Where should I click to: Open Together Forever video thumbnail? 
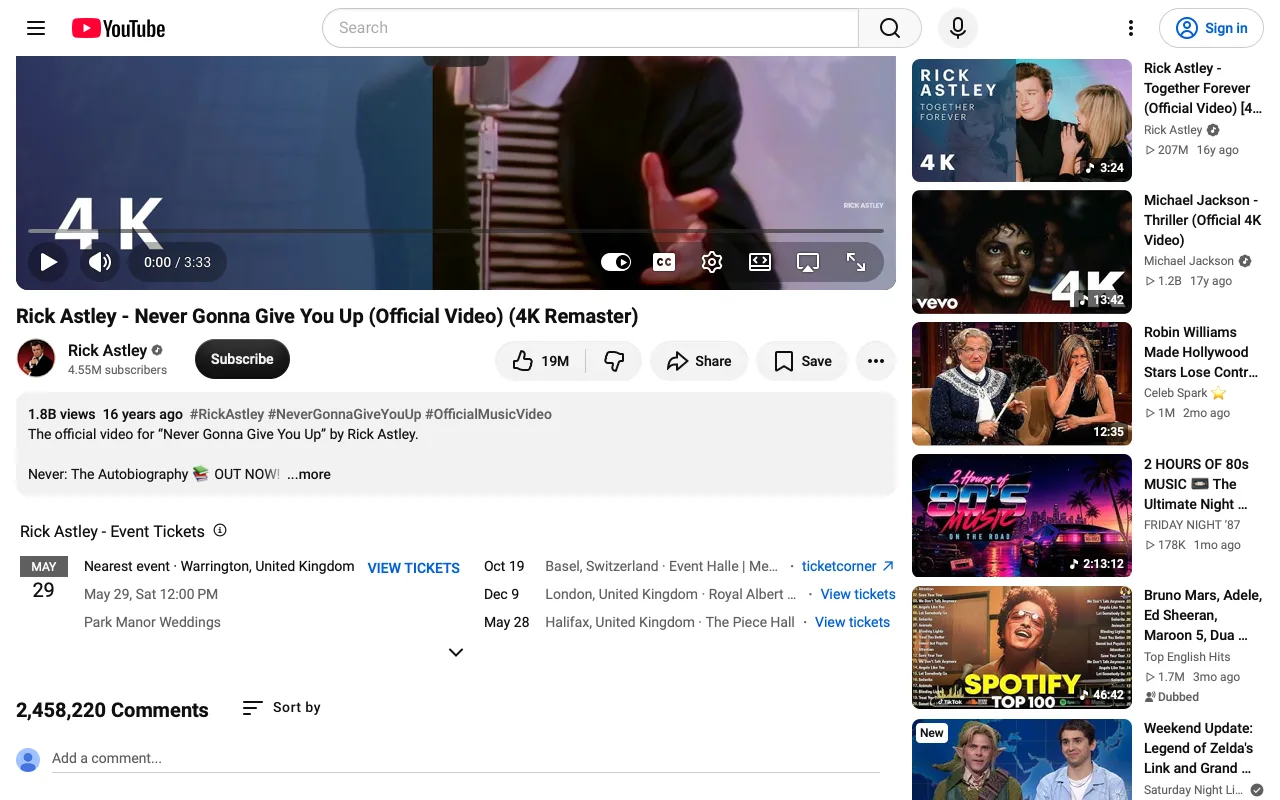point(1022,120)
